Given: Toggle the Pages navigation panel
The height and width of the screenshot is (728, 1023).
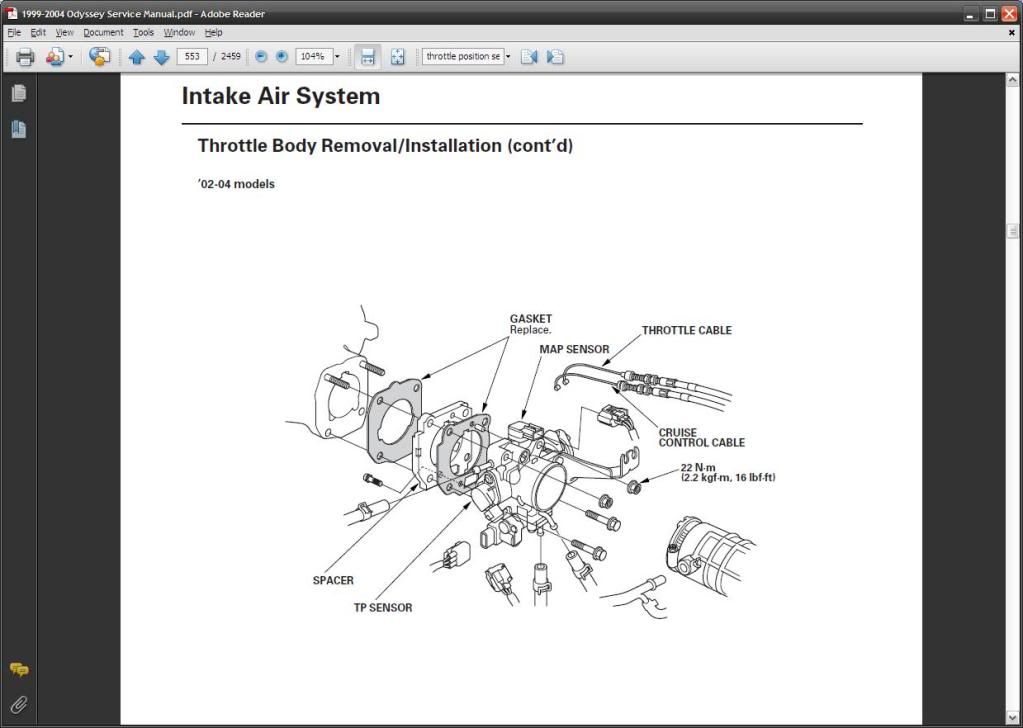Looking at the screenshot, I should point(17,92).
